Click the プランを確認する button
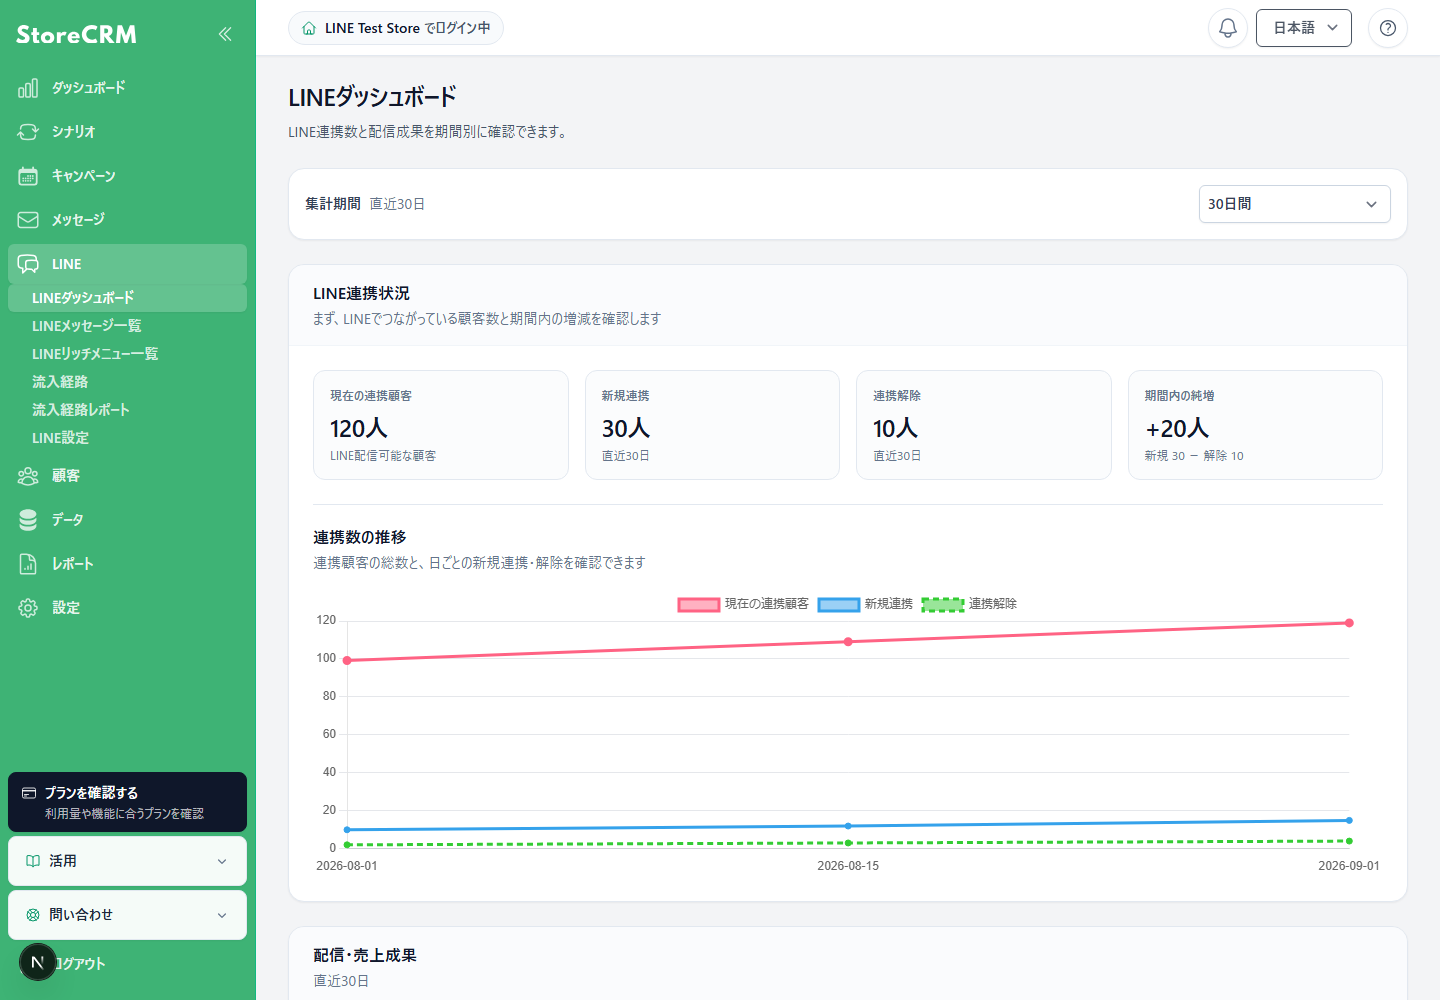 click(127, 802)
